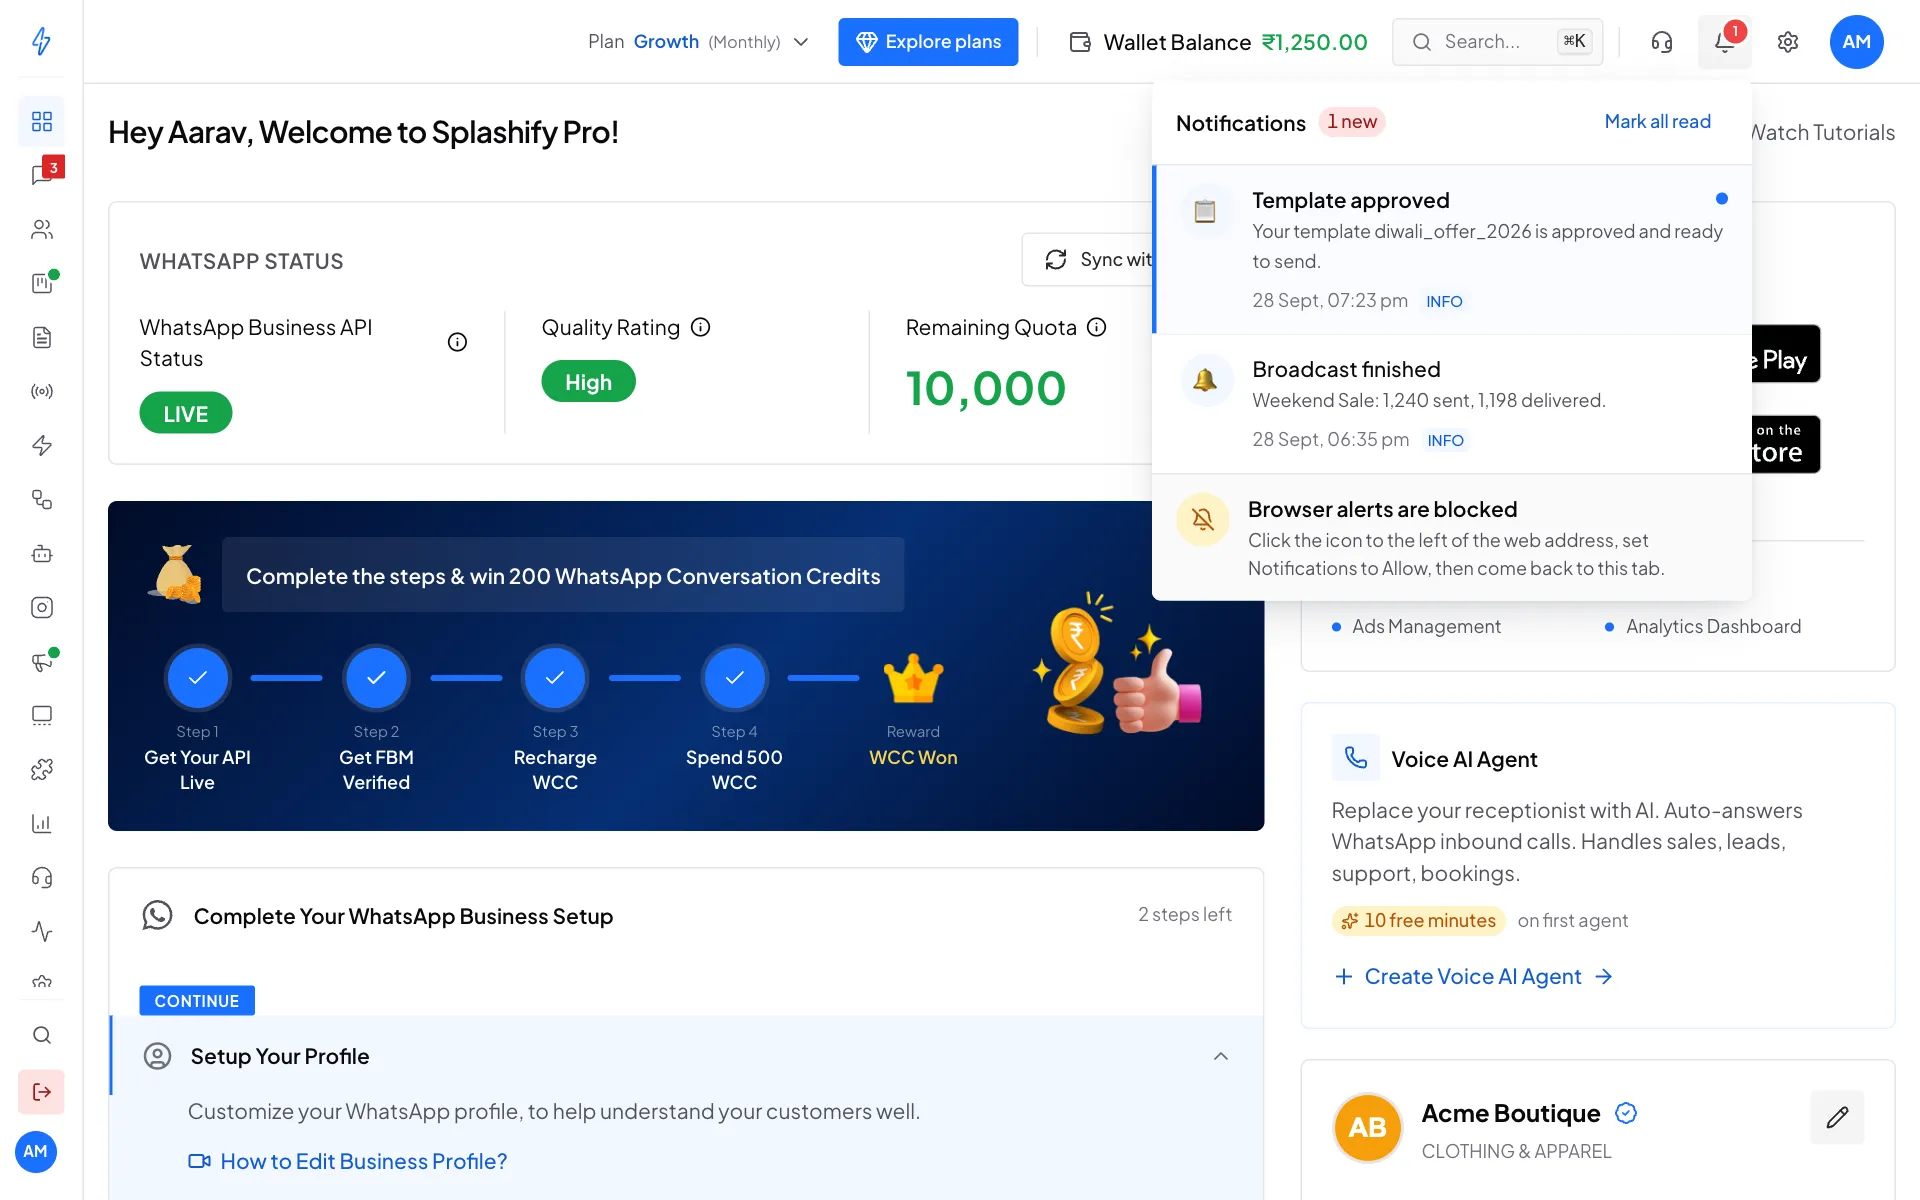Edit Acme Boutique profile with pencil icon

[x=1837, y=1117]
